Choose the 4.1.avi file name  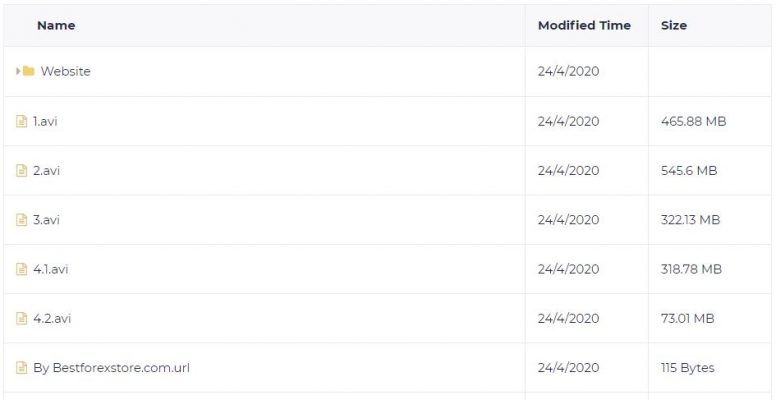coord(50,269)
